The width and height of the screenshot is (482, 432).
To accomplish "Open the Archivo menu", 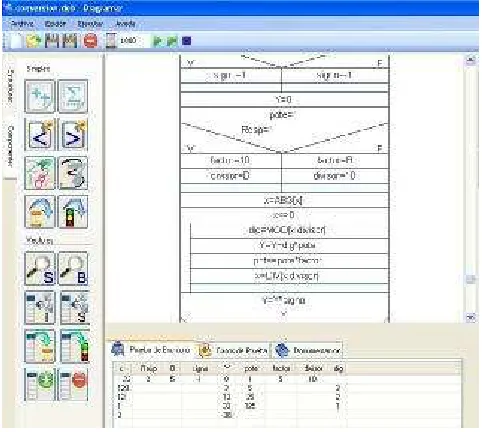I will coord(22,24).
